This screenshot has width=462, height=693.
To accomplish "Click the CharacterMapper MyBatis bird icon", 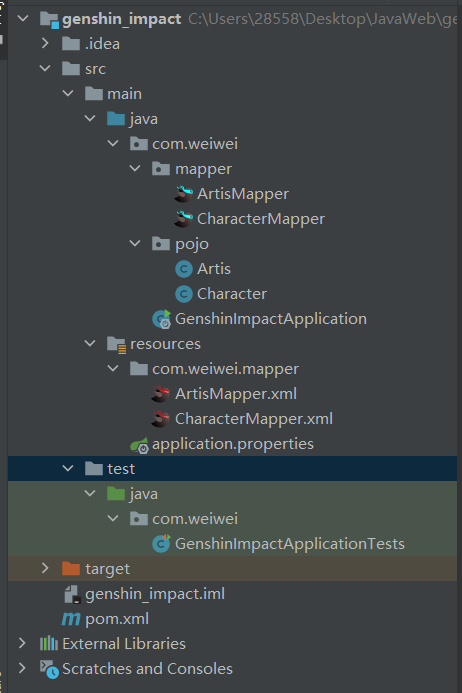I will click(x=183, y=219).
